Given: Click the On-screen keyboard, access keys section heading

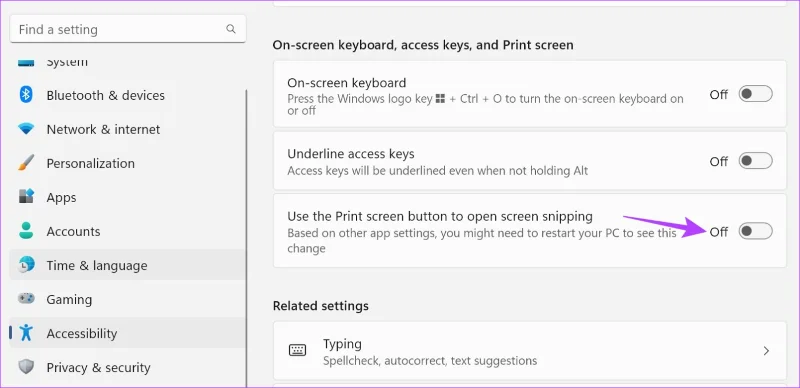Looking at the screenshot, I should click(423, 45).
